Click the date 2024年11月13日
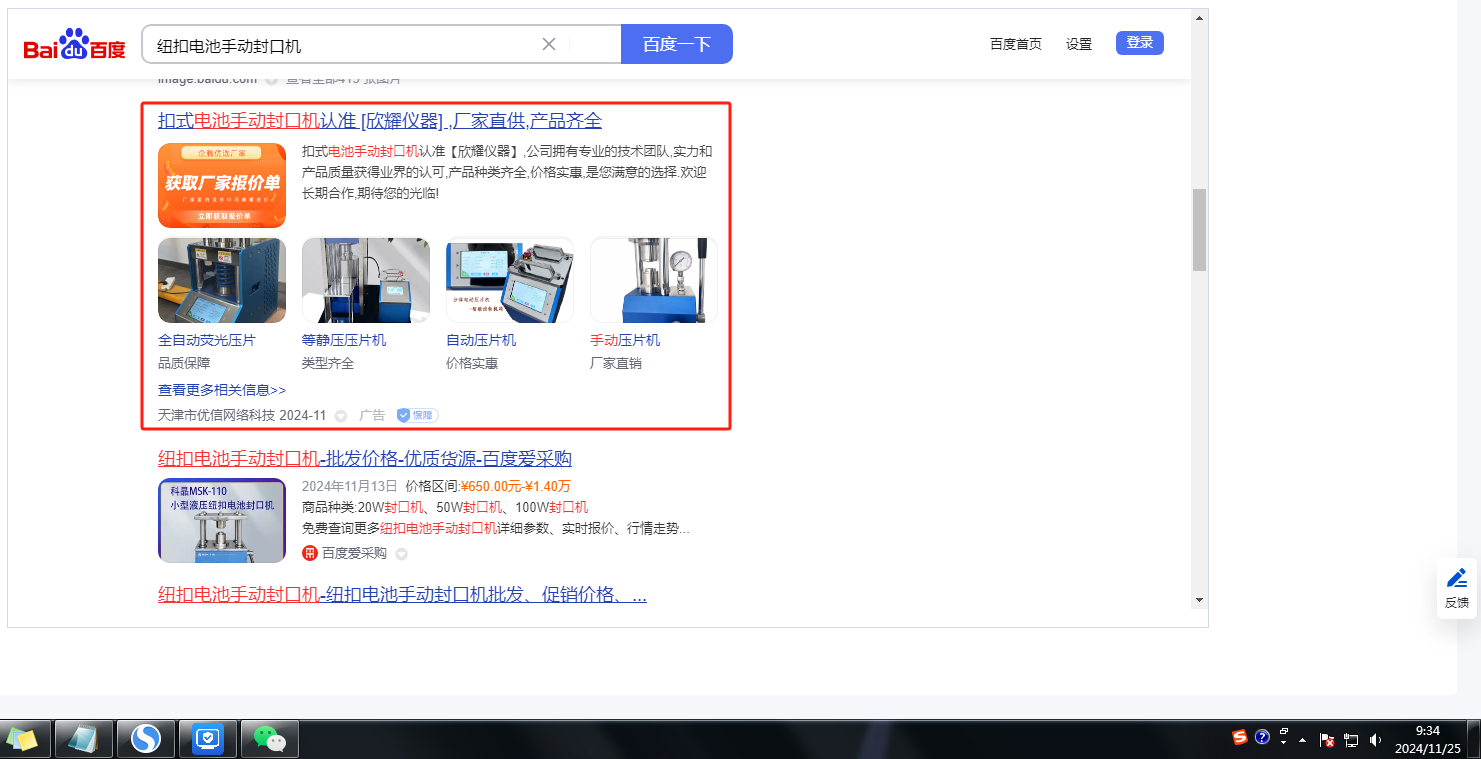 coord(350,487)
